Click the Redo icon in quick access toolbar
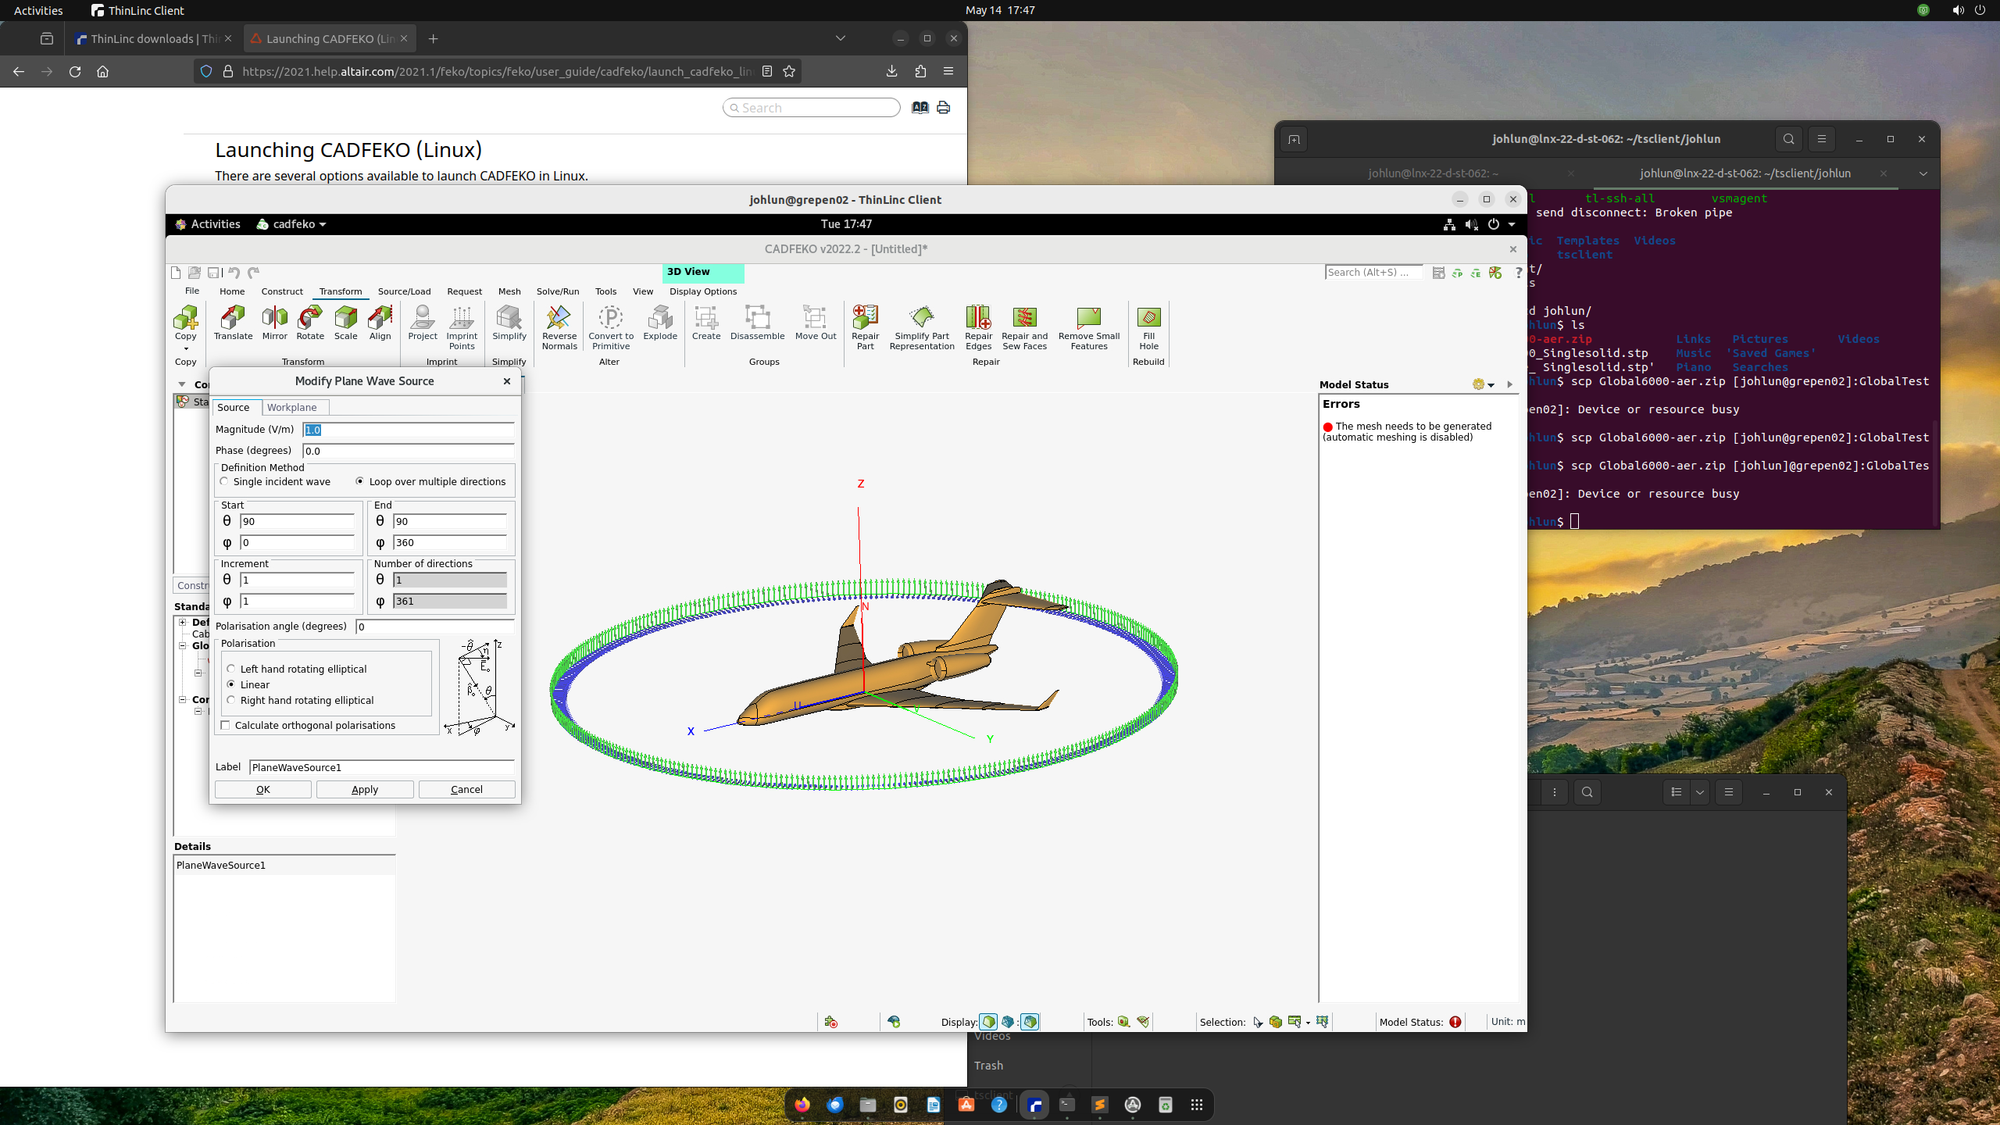 point(254,272)
